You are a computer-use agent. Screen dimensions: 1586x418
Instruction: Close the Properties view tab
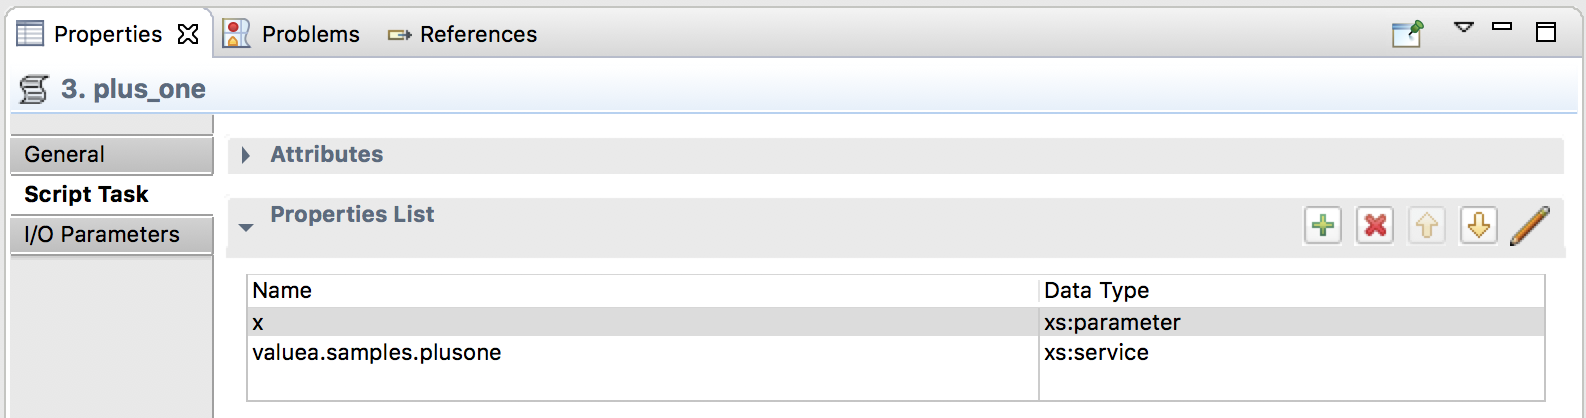188,34
